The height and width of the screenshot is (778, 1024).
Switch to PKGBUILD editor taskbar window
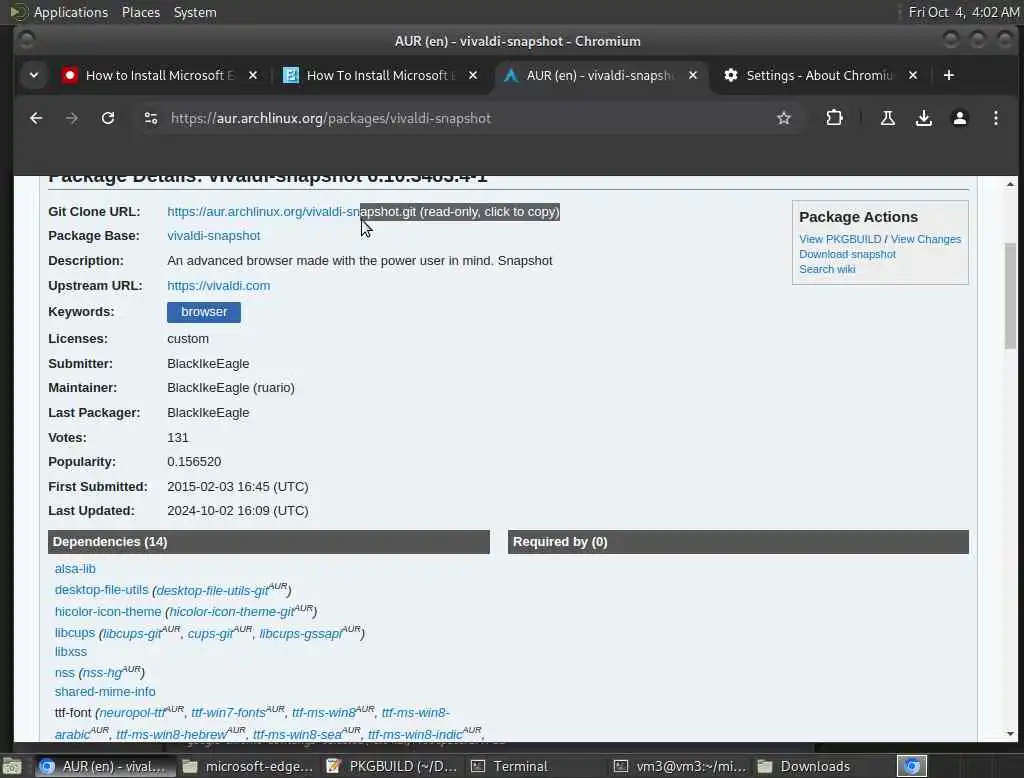tap(392, 766)
